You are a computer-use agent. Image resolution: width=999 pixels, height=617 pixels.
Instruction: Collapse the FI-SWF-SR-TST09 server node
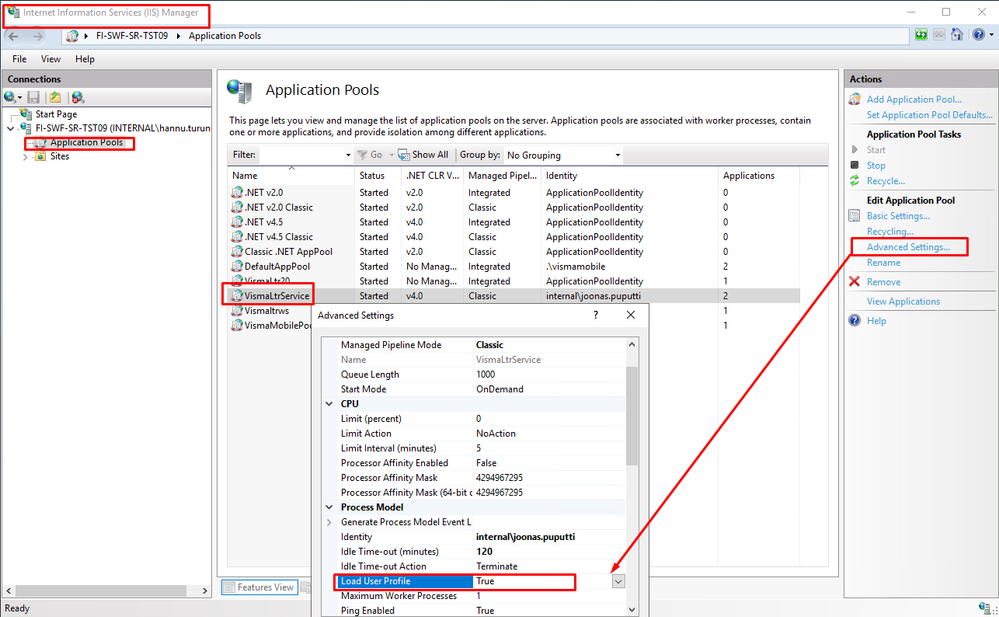click(x=10, y=129)
